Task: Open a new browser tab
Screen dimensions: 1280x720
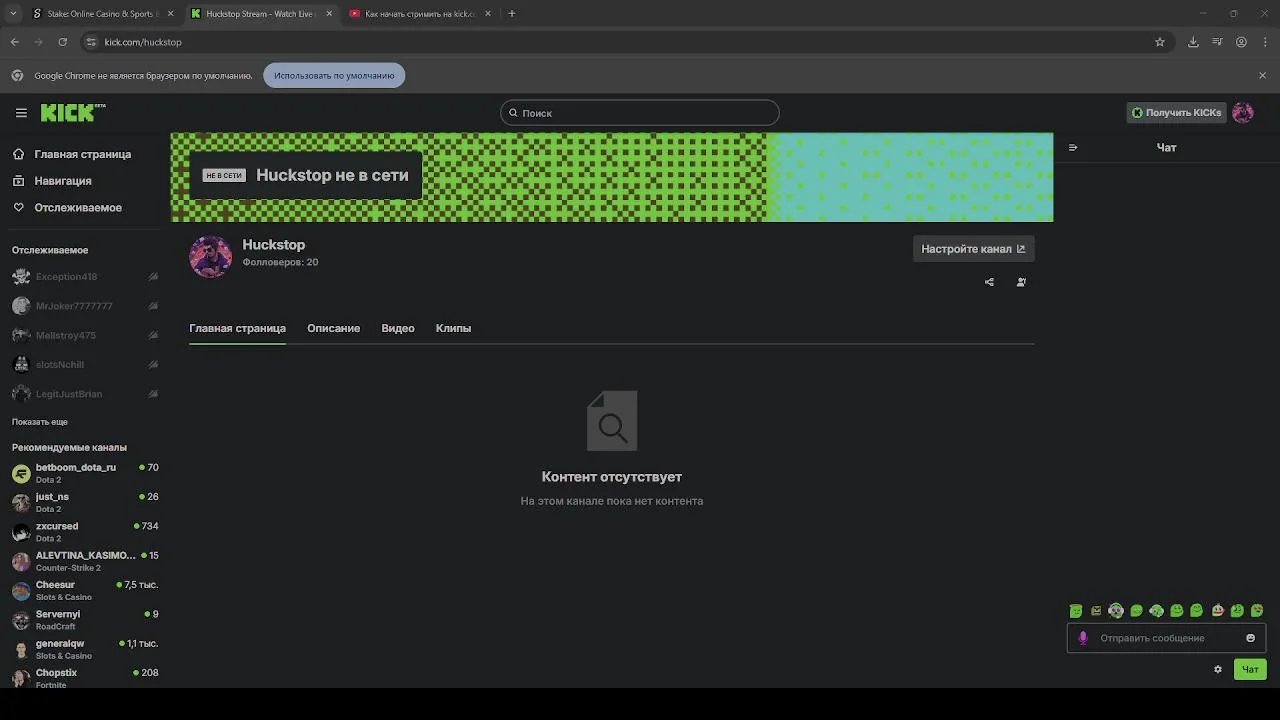Action: coord(512,14)
